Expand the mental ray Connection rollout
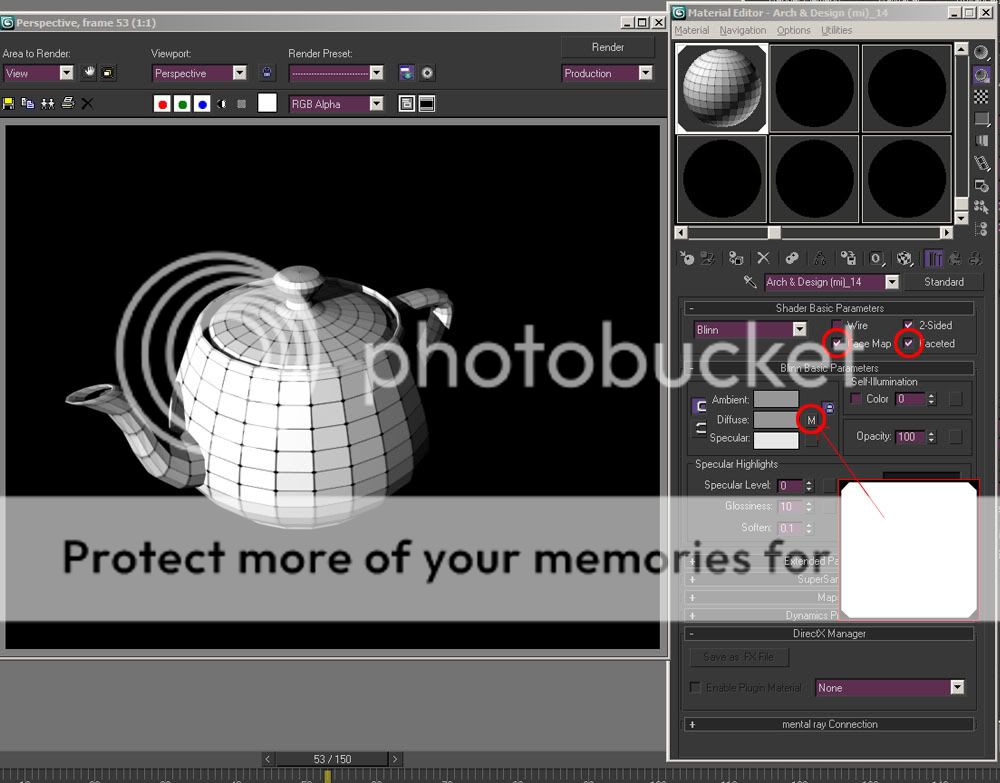 (829, 724)
